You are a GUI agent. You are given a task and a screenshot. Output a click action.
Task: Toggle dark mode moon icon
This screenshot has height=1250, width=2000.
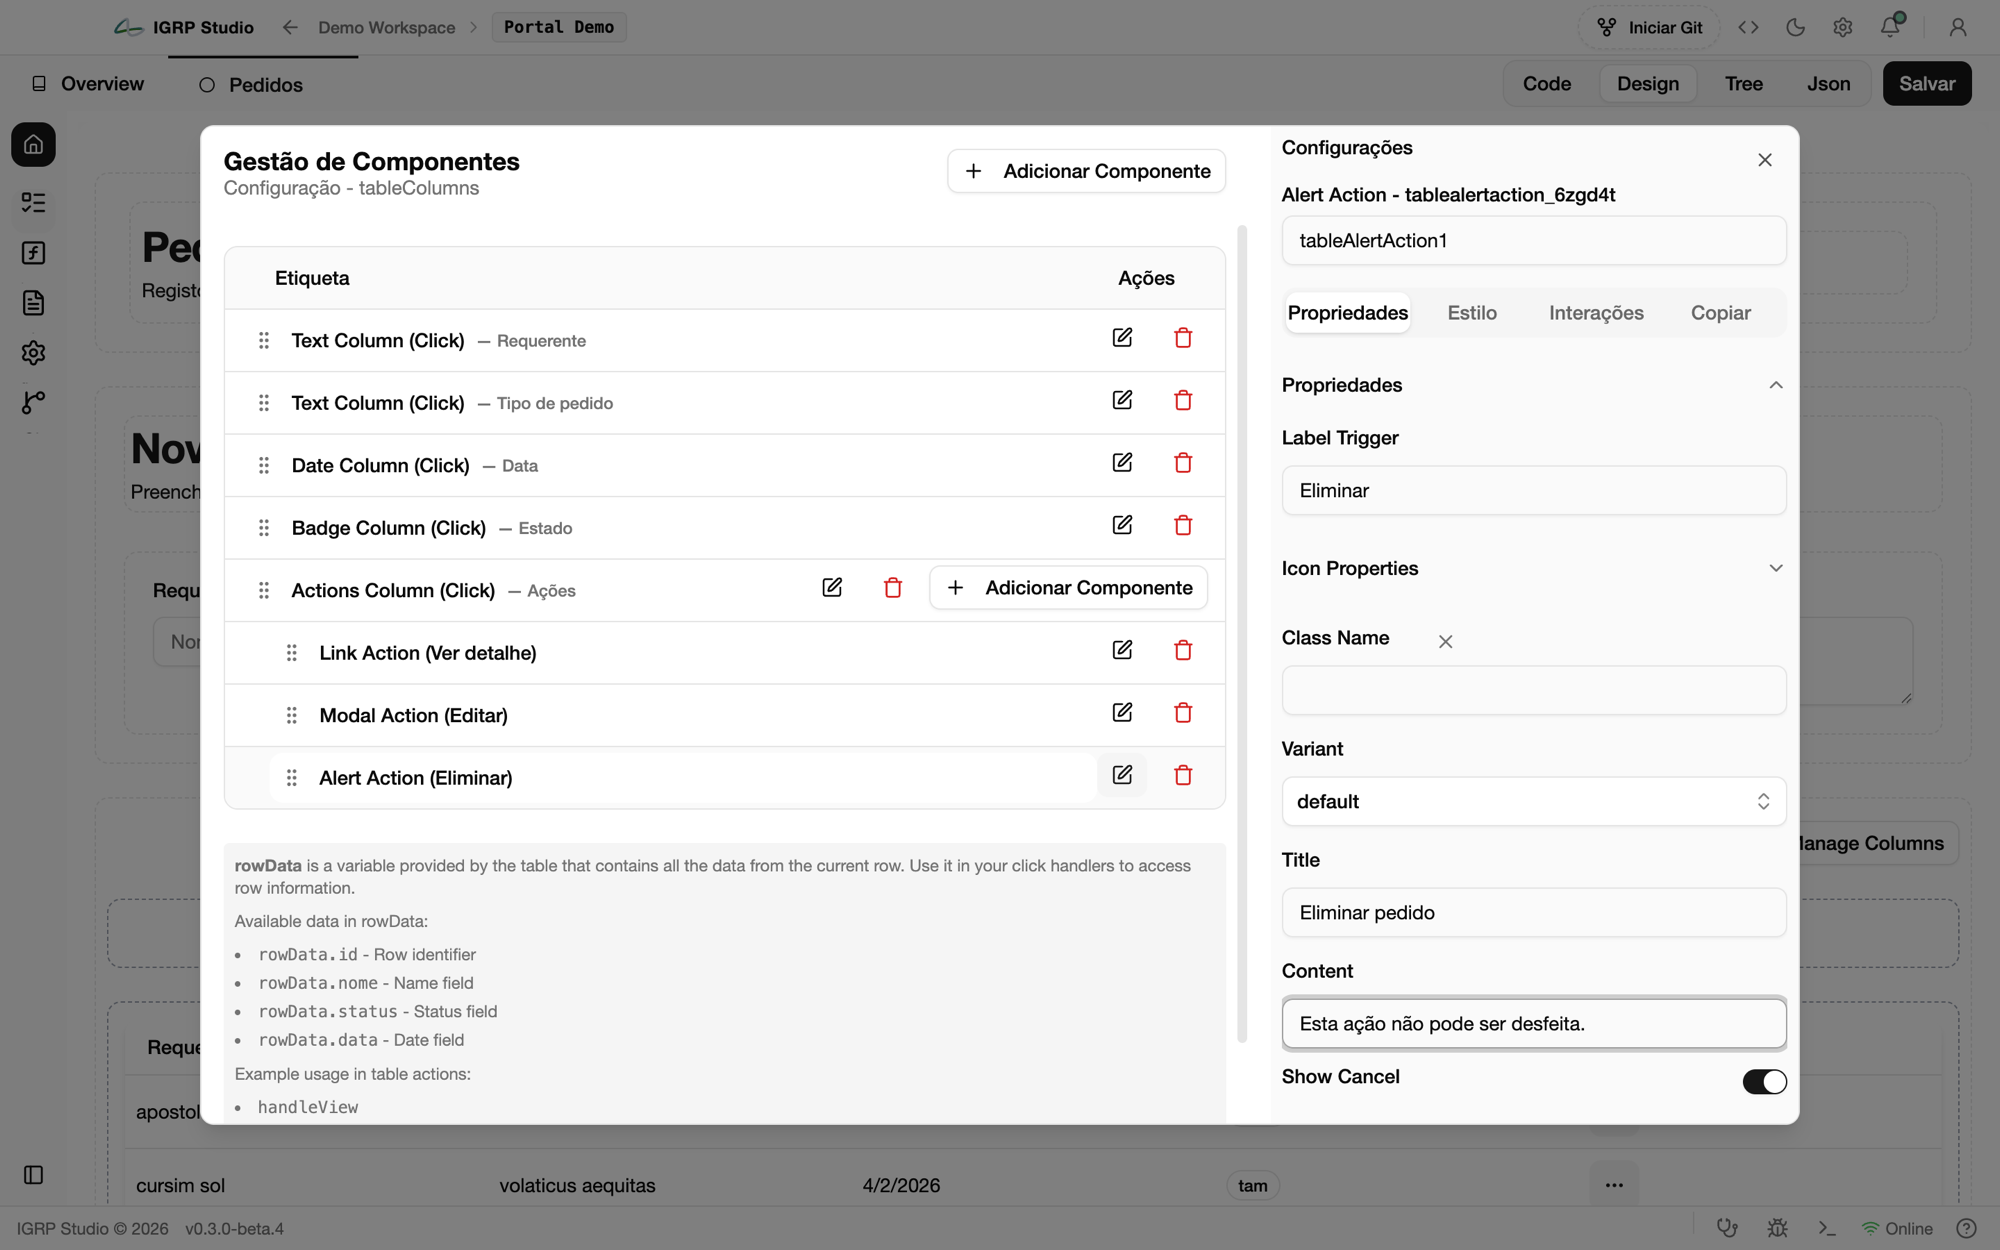click(x=1795, y=27)
